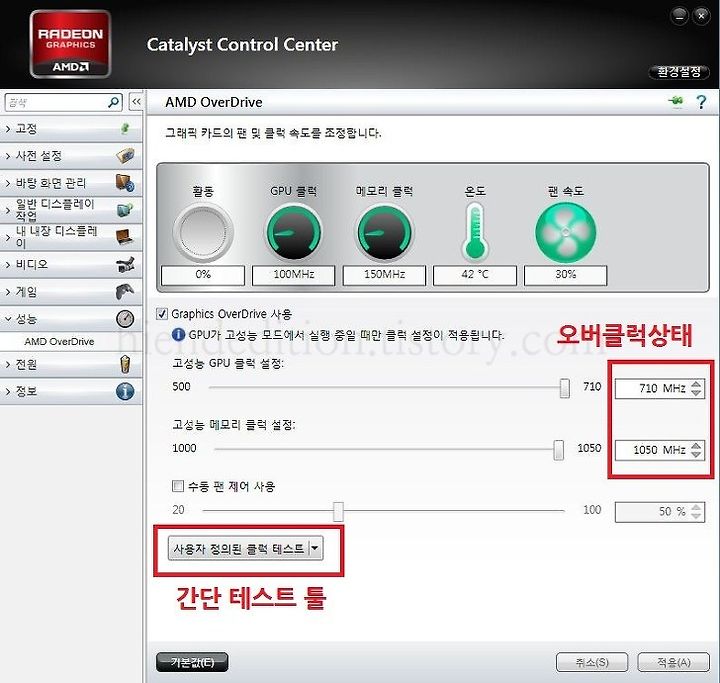This screenshot has width=720, height=683.
Task: Click the 일반 디스플레이 작업 monitor icon
Action: 125,210
